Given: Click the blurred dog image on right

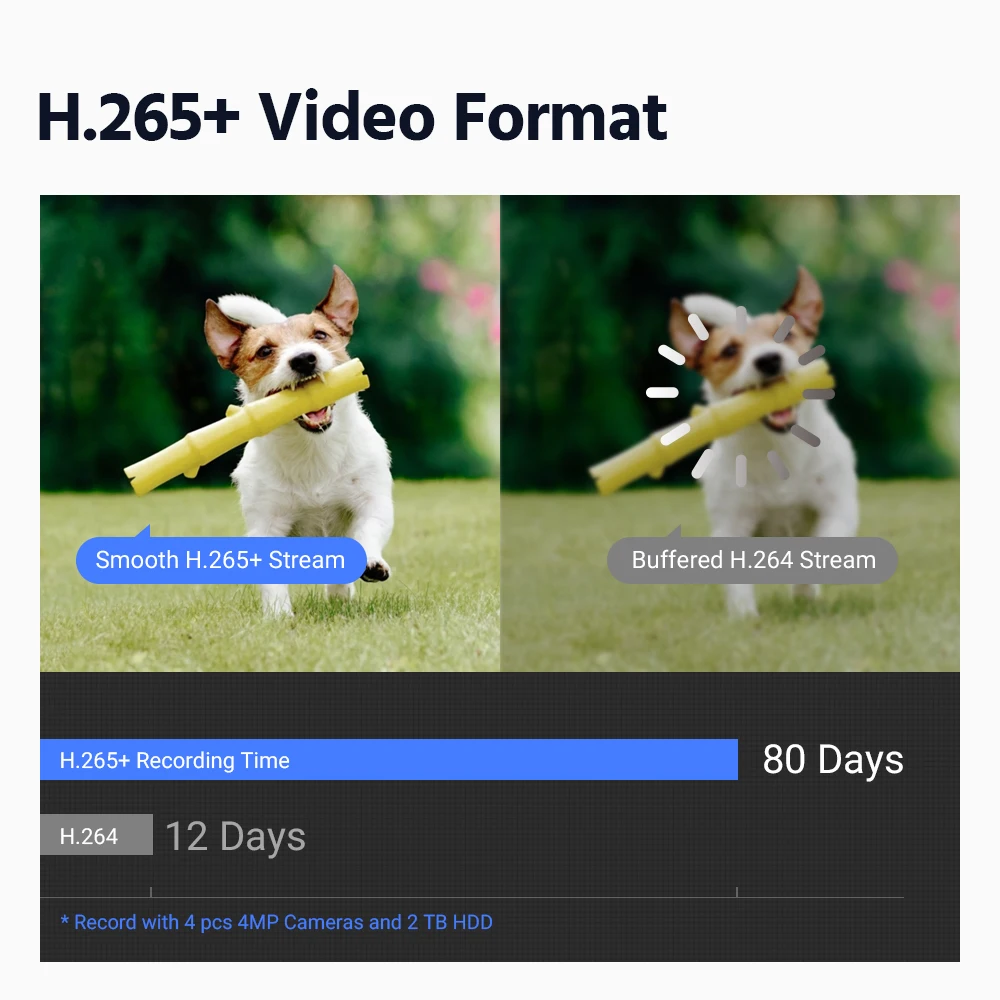Looking at the screenshot, I should 730,433.
